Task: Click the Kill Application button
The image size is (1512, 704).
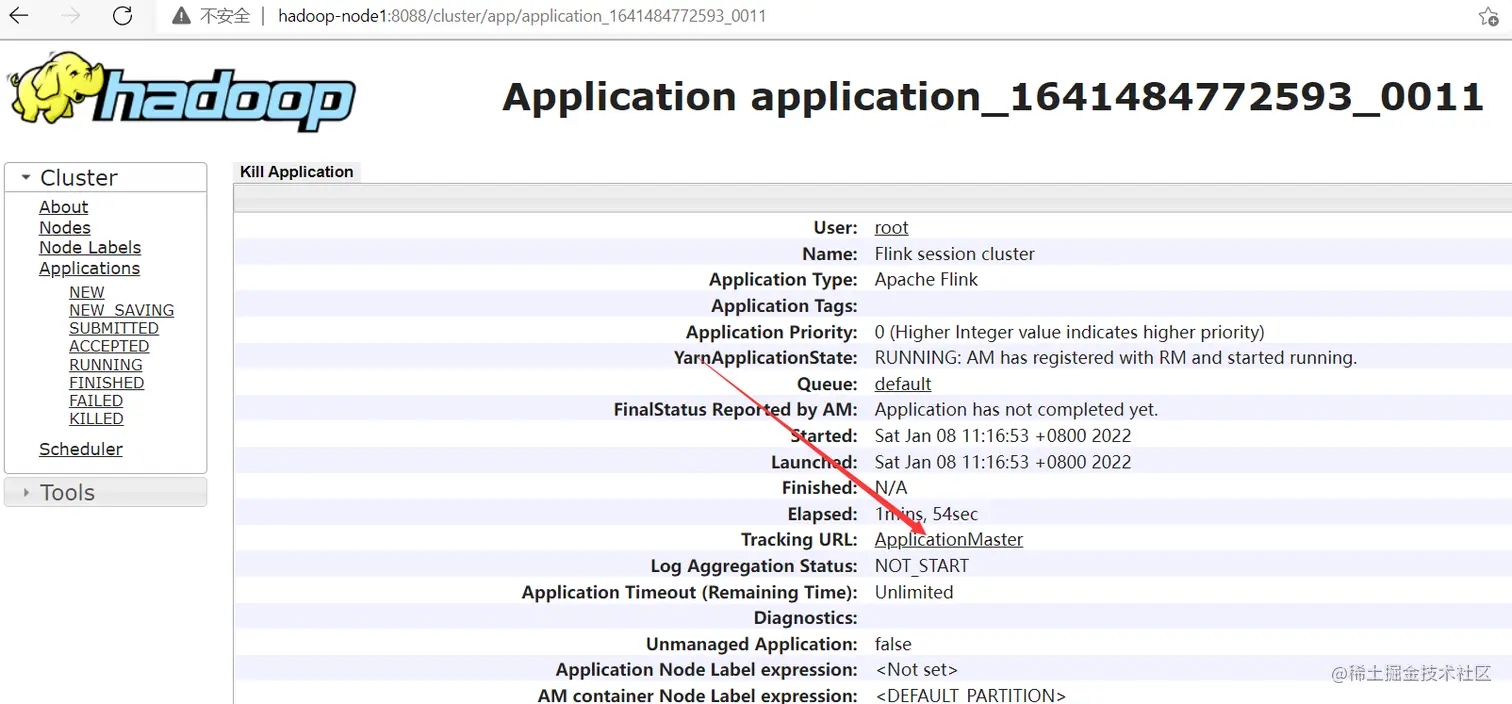Action: point(297,172)
